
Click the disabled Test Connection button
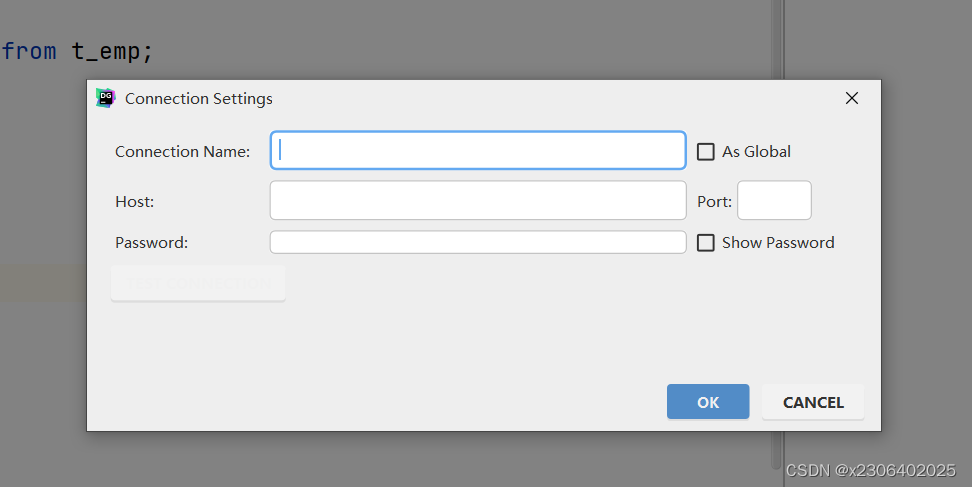point(198,284)
